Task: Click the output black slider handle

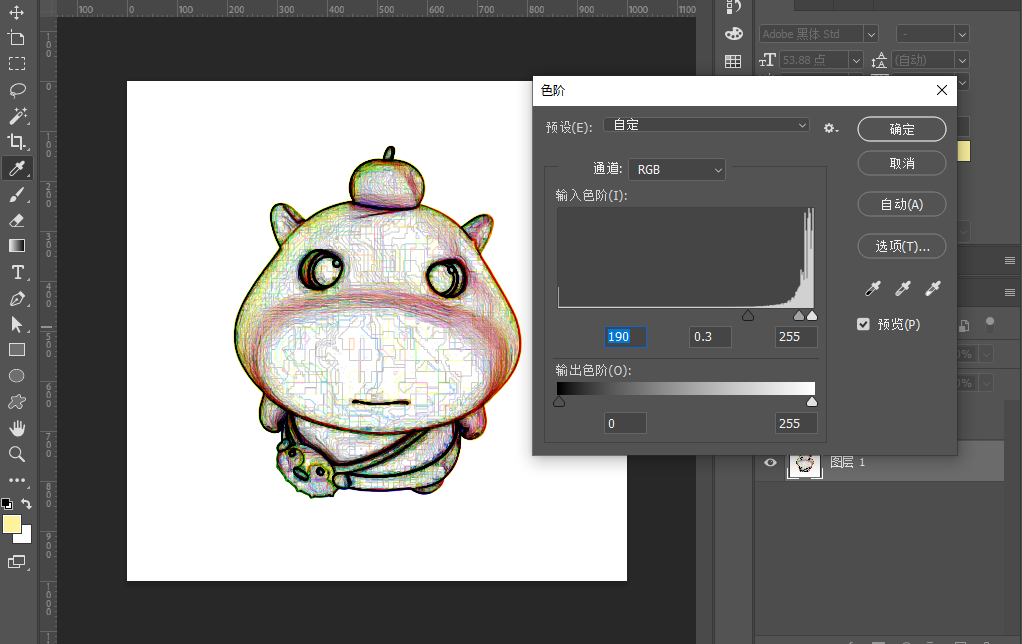Action: click(x=559, y=402)
